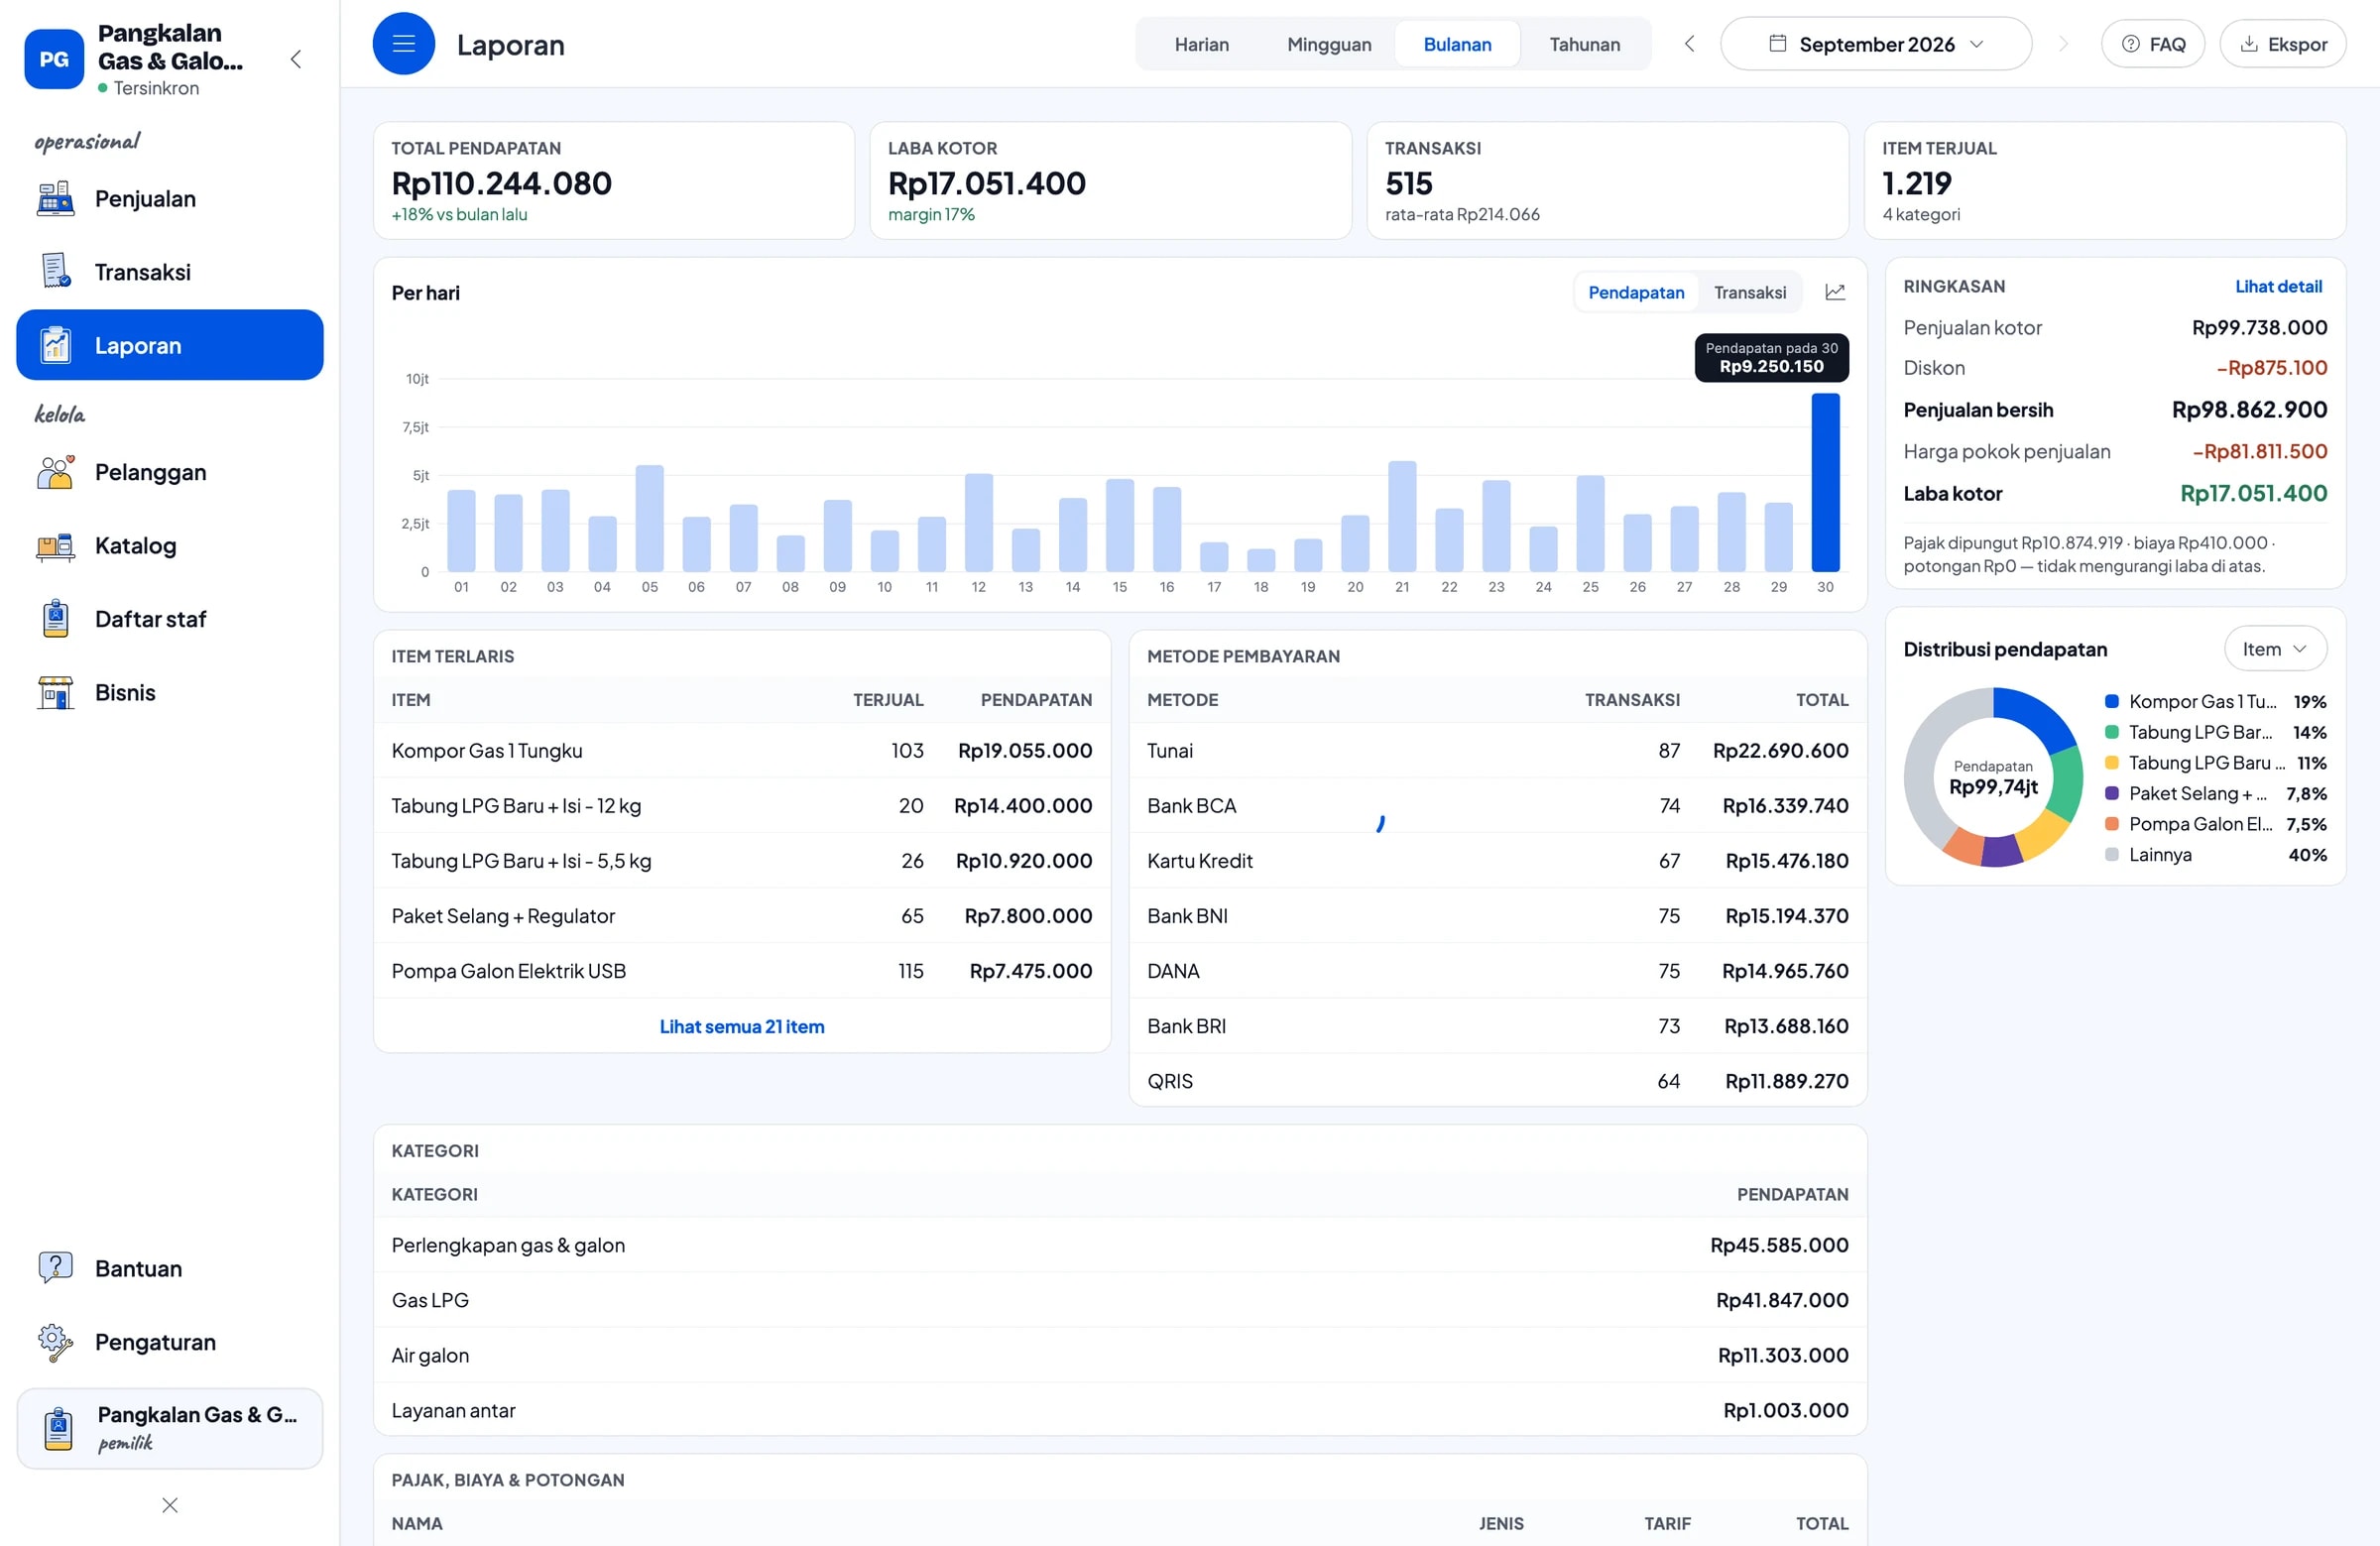Image resolution: width=2380 pixels, height=1546 pixels.
Task: Click the line chart view icon
Action: [1835, 292]
